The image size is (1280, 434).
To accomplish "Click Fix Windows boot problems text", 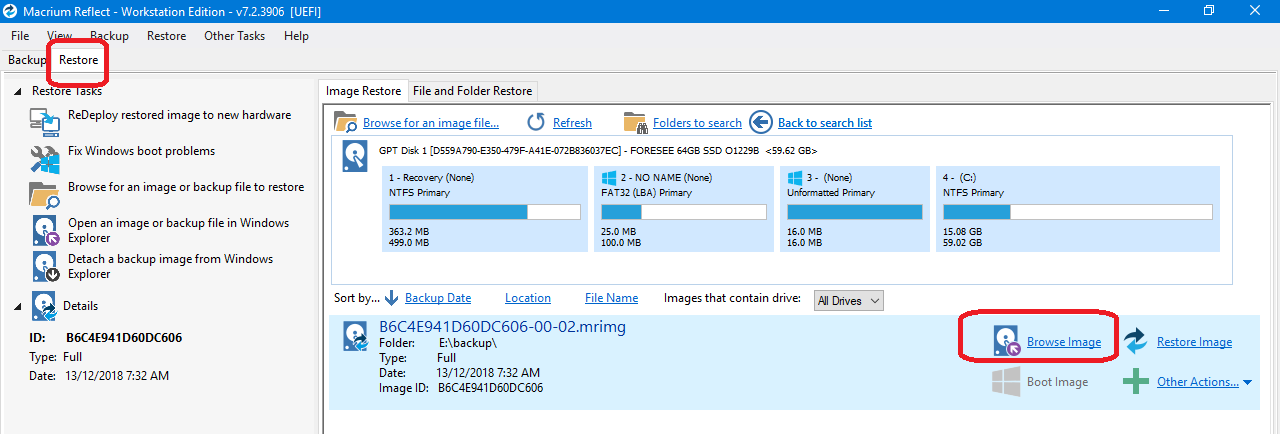I will [141, 151].
